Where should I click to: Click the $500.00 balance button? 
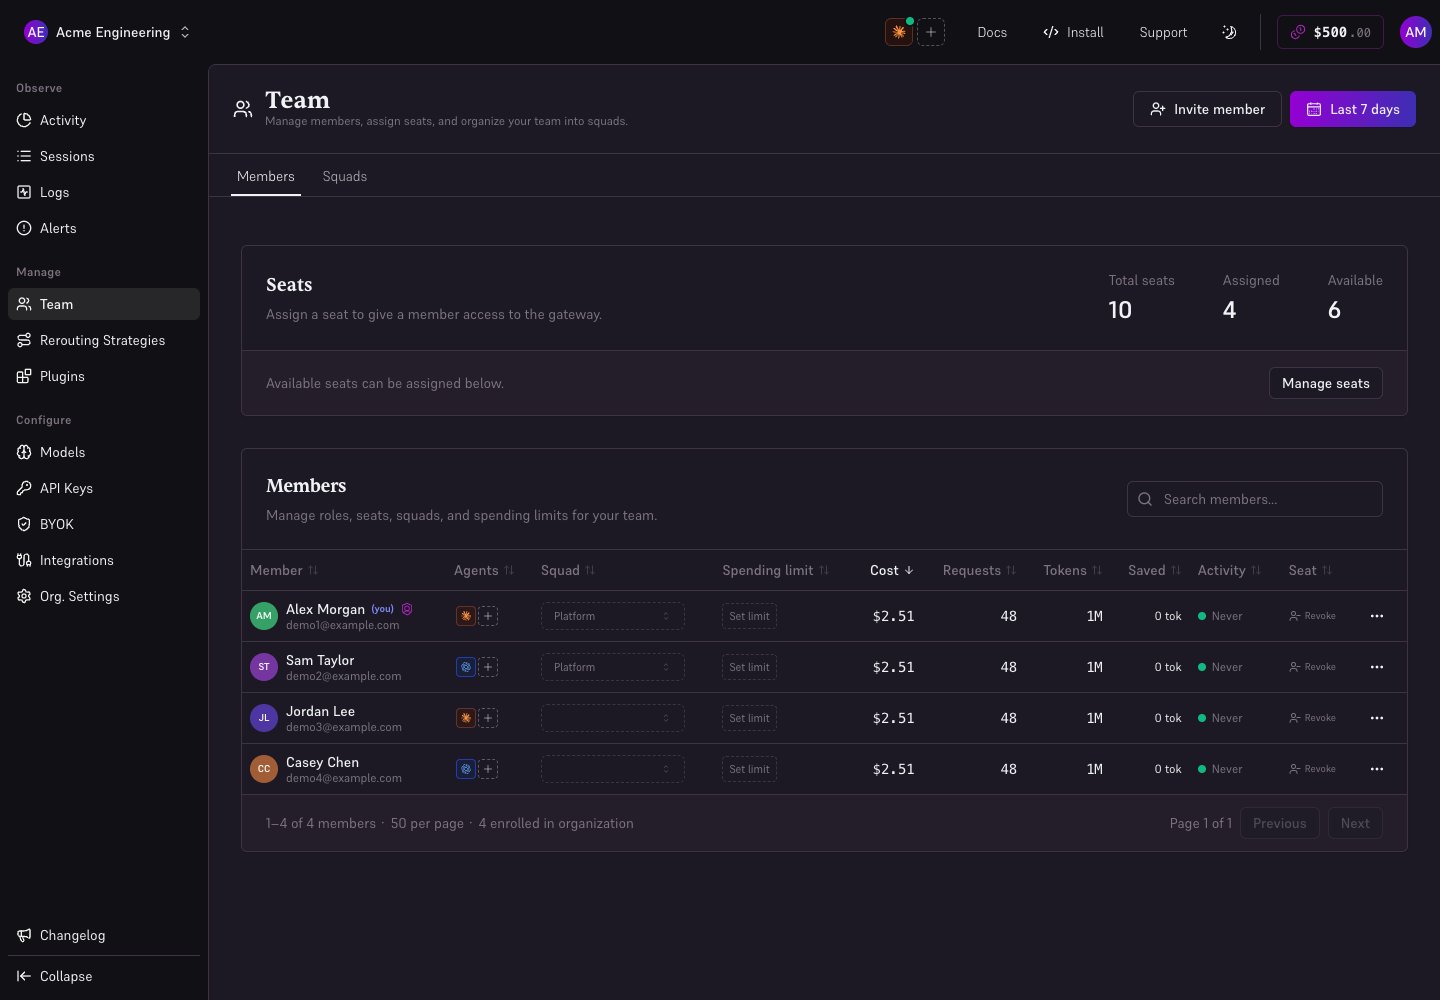point(1331,32)
